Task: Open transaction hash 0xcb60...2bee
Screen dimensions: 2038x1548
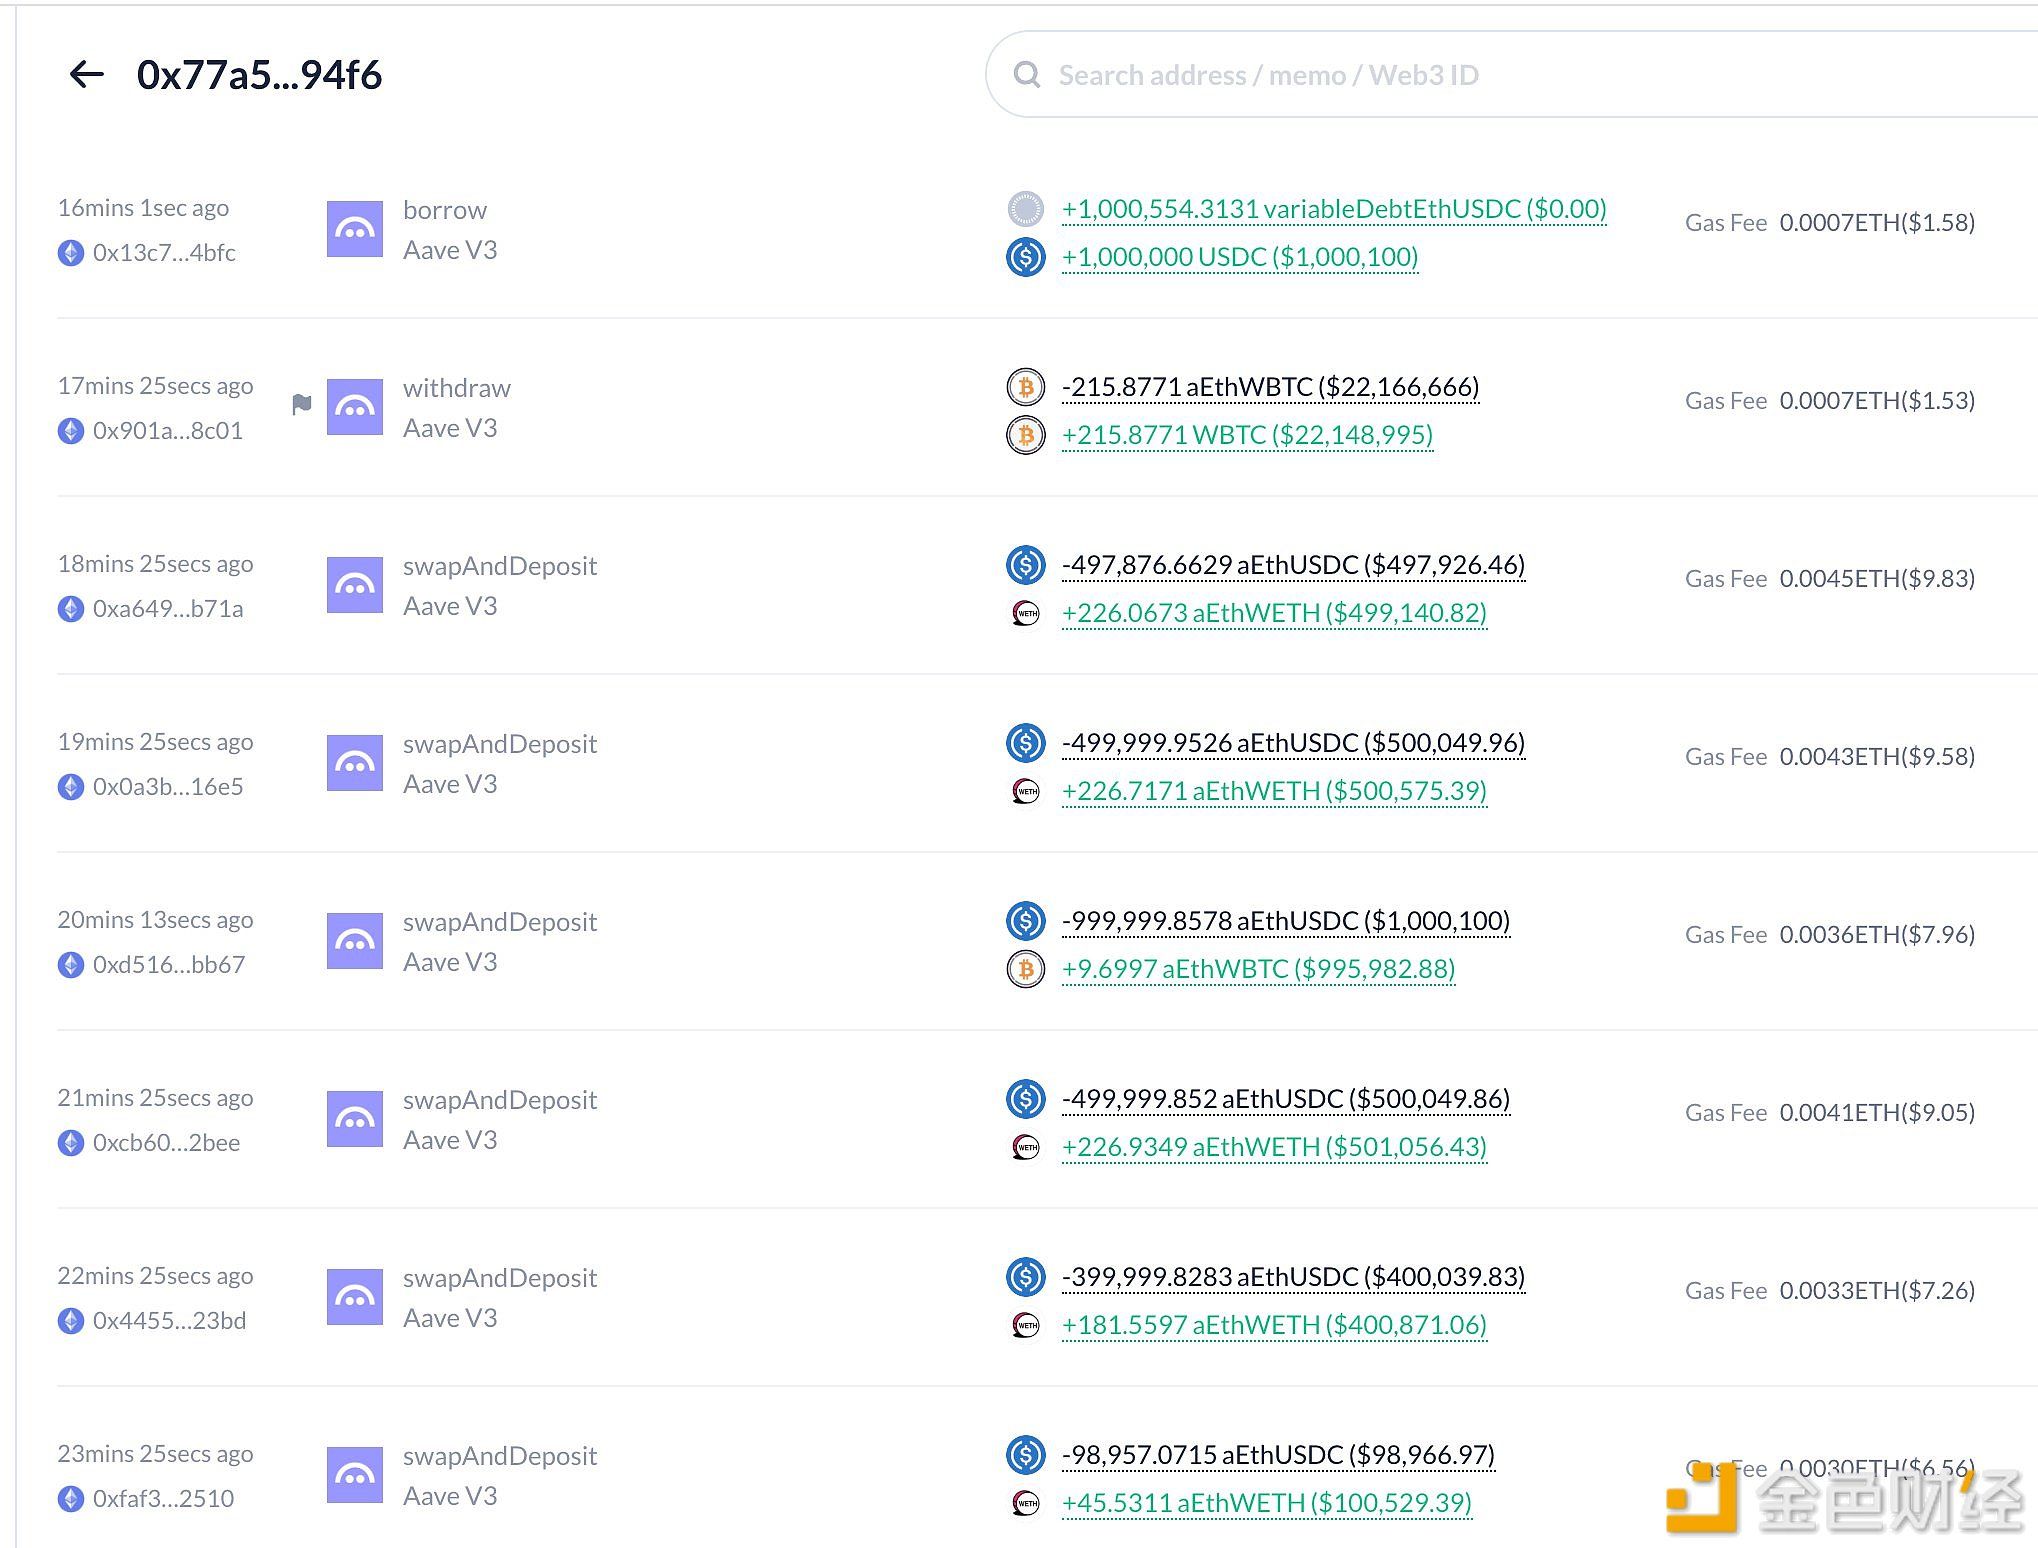Action: point(166,1143)
